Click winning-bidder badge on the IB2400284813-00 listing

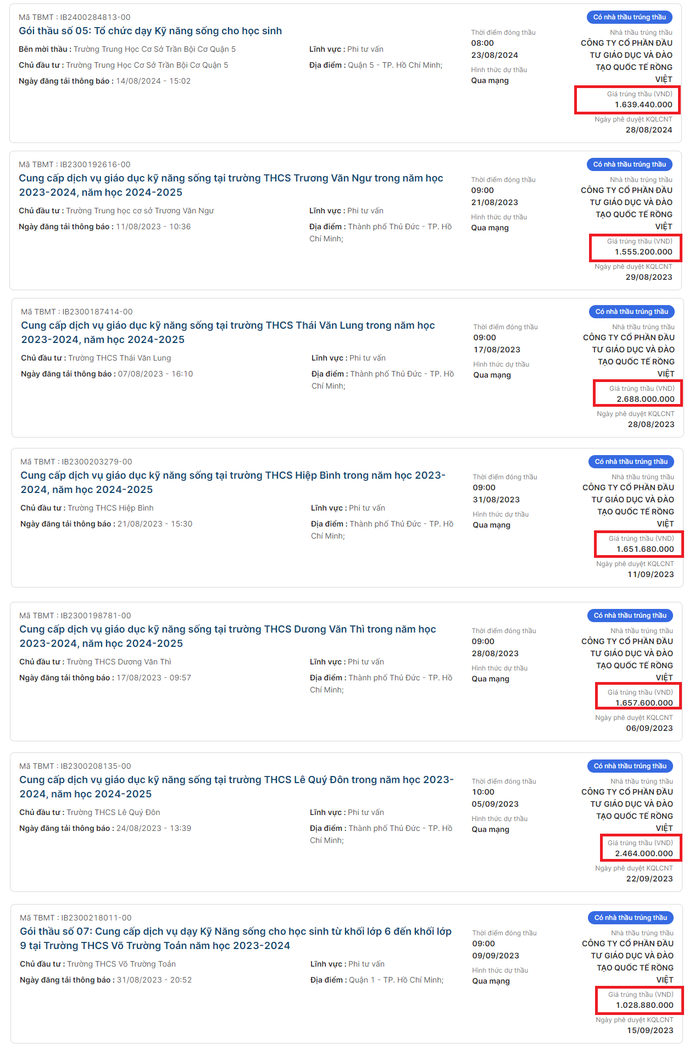tap(629, 17)
